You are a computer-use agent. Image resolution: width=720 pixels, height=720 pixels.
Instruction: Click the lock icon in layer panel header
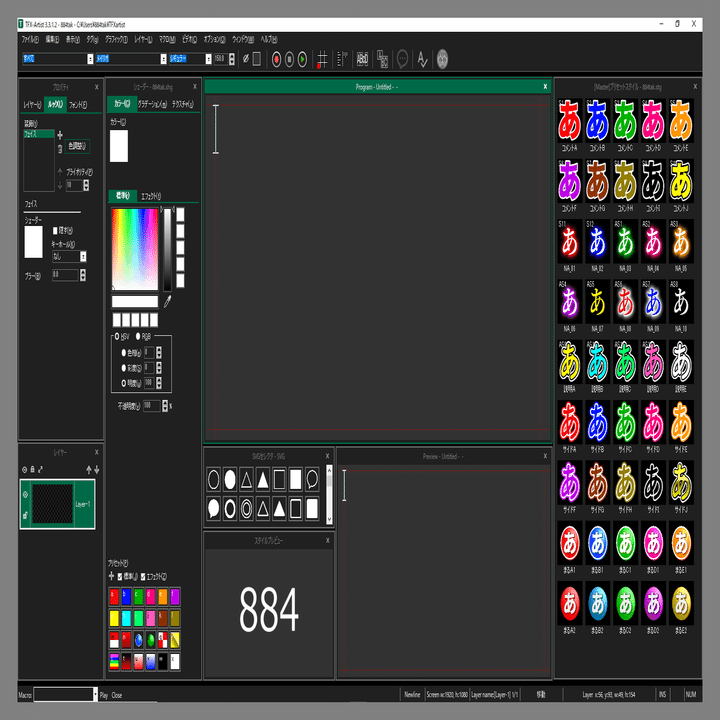click(x=33, y=469)
